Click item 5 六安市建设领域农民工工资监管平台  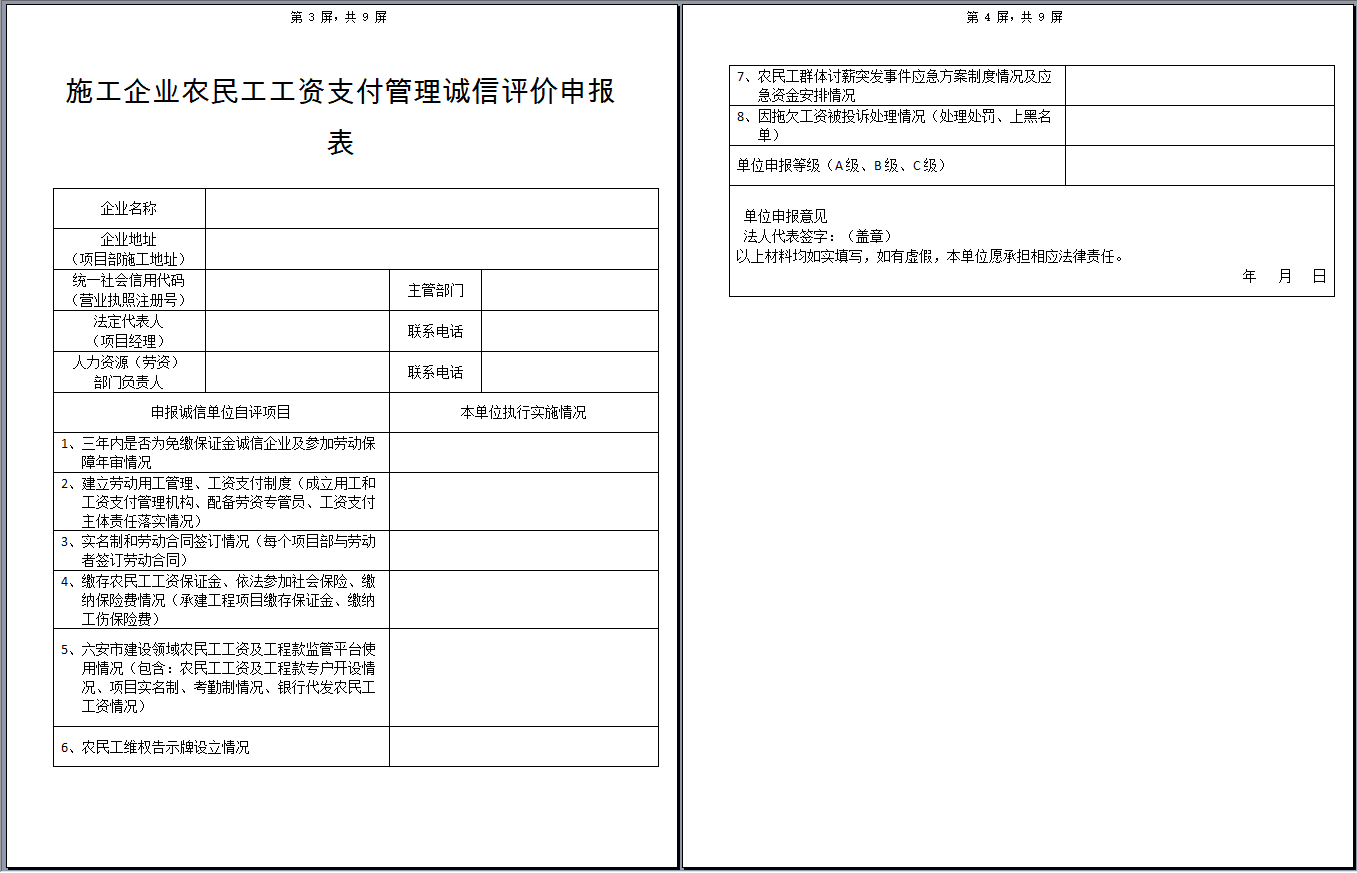click(x=221, y=678)
